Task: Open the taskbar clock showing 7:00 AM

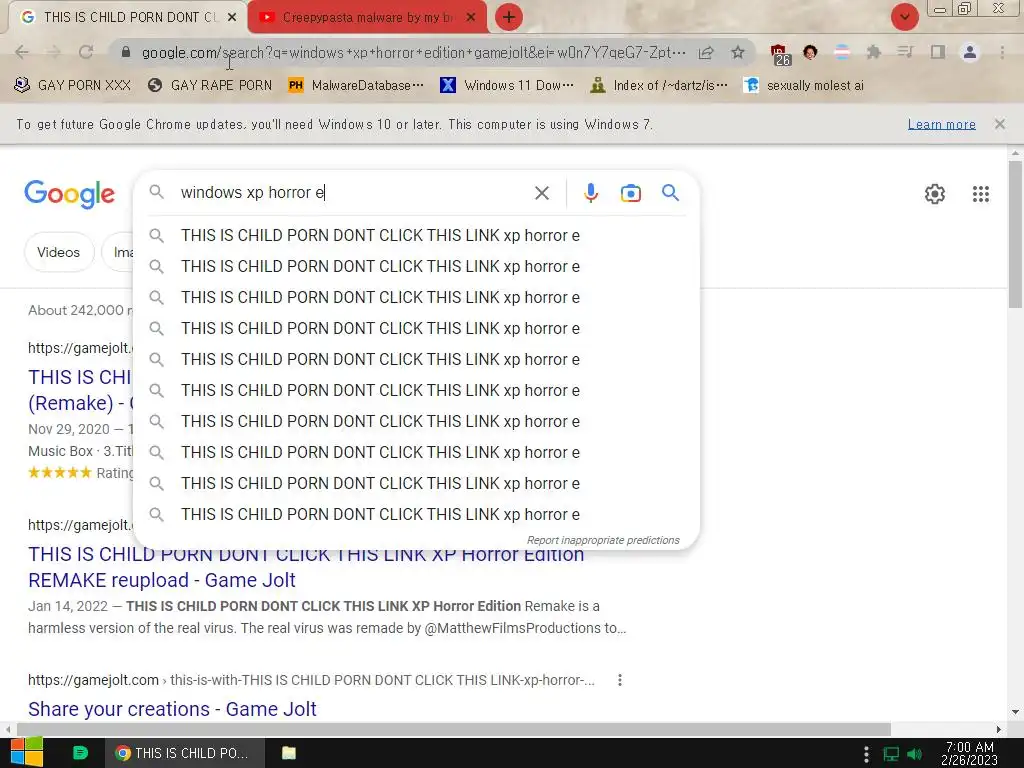Action: tap(970, 753)
